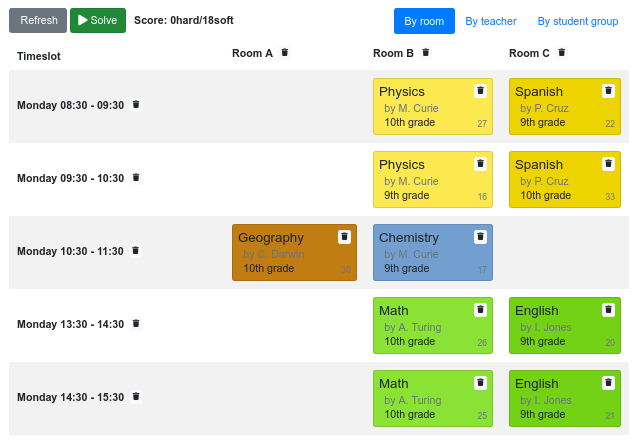Screen dimensions: 637x442
Task: Delete the Room A column trash icon
Action: click(285, 53)
